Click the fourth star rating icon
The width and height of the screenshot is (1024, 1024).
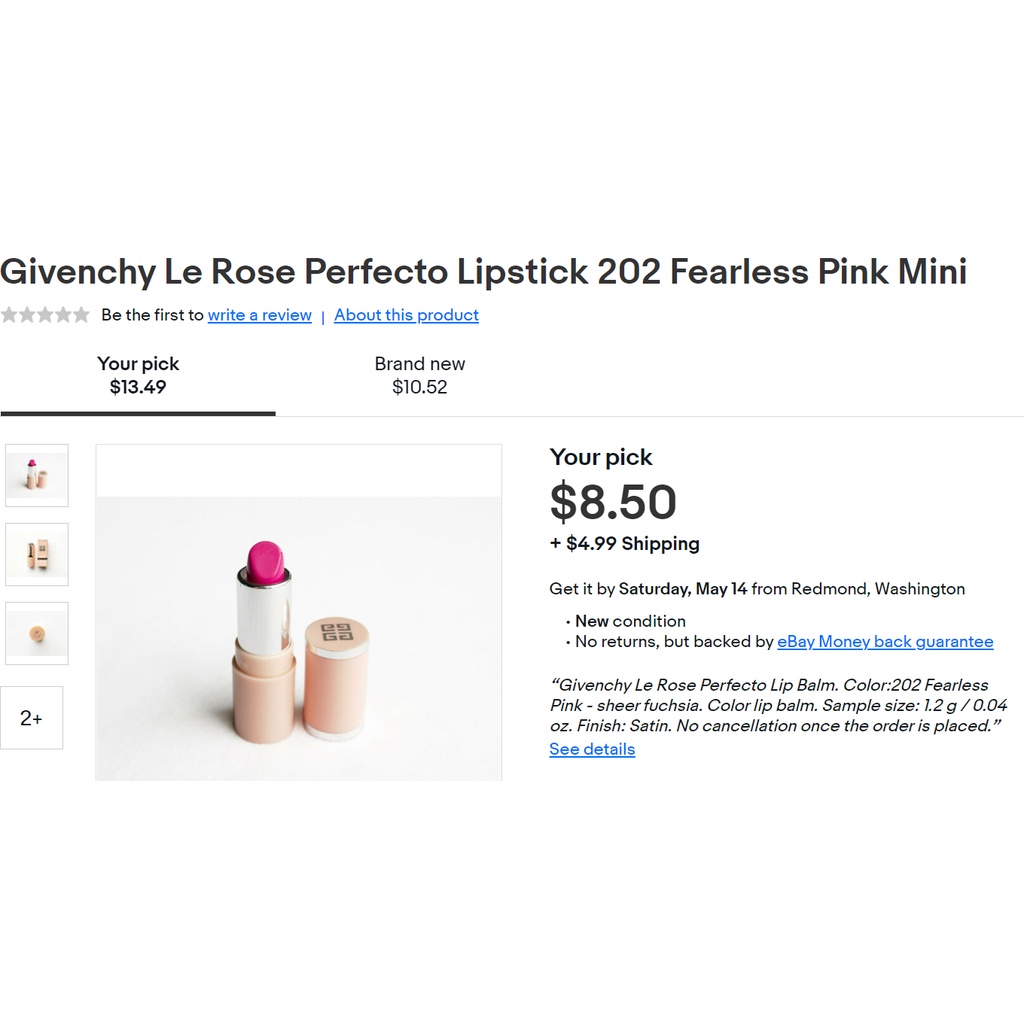(61, 315)
